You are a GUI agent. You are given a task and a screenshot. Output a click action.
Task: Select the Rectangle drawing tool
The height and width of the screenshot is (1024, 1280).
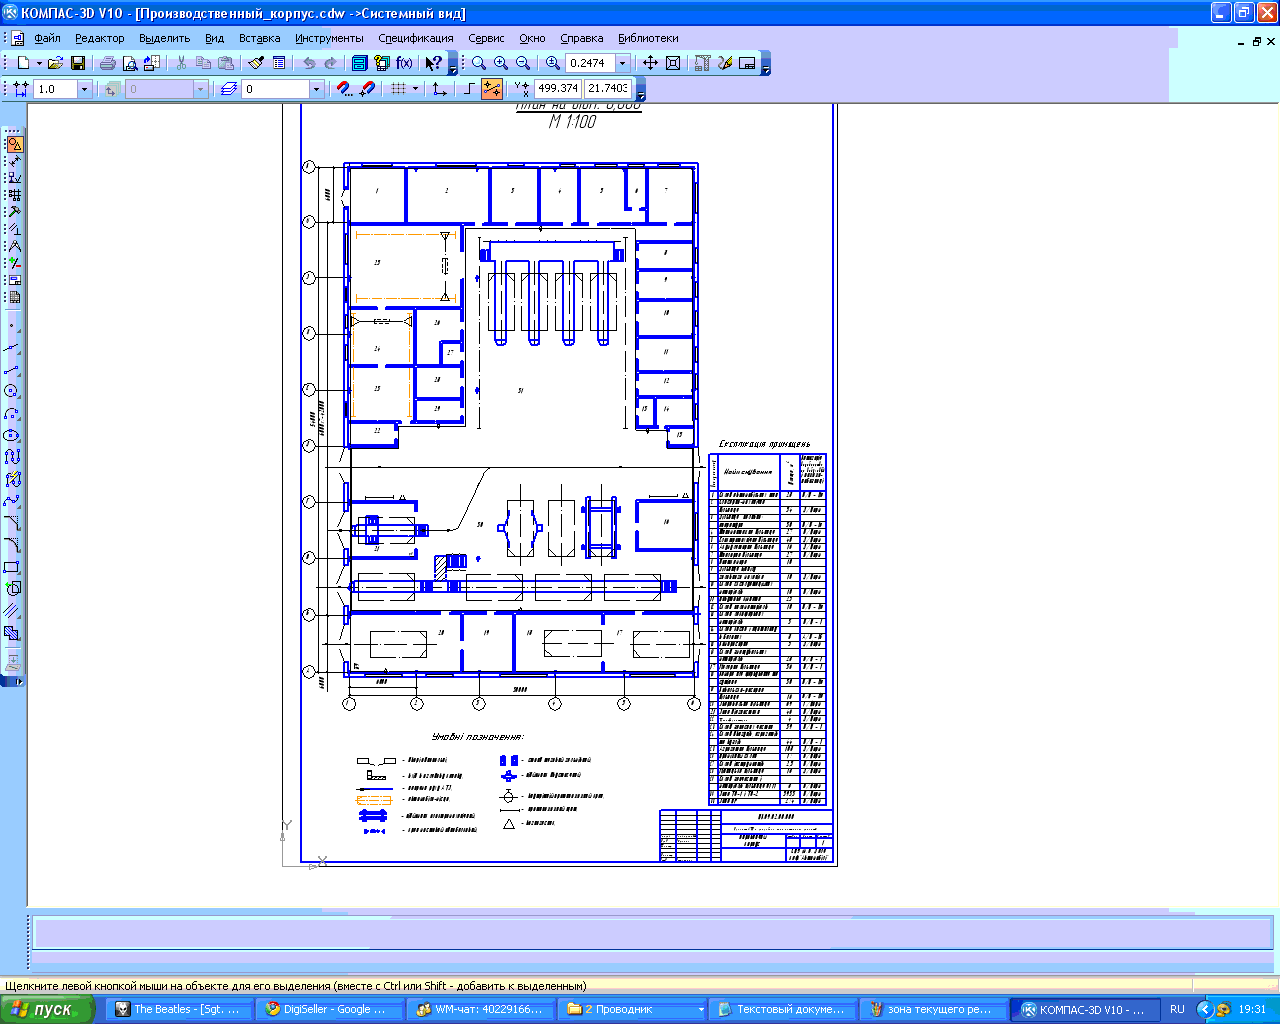pos(12,567)
